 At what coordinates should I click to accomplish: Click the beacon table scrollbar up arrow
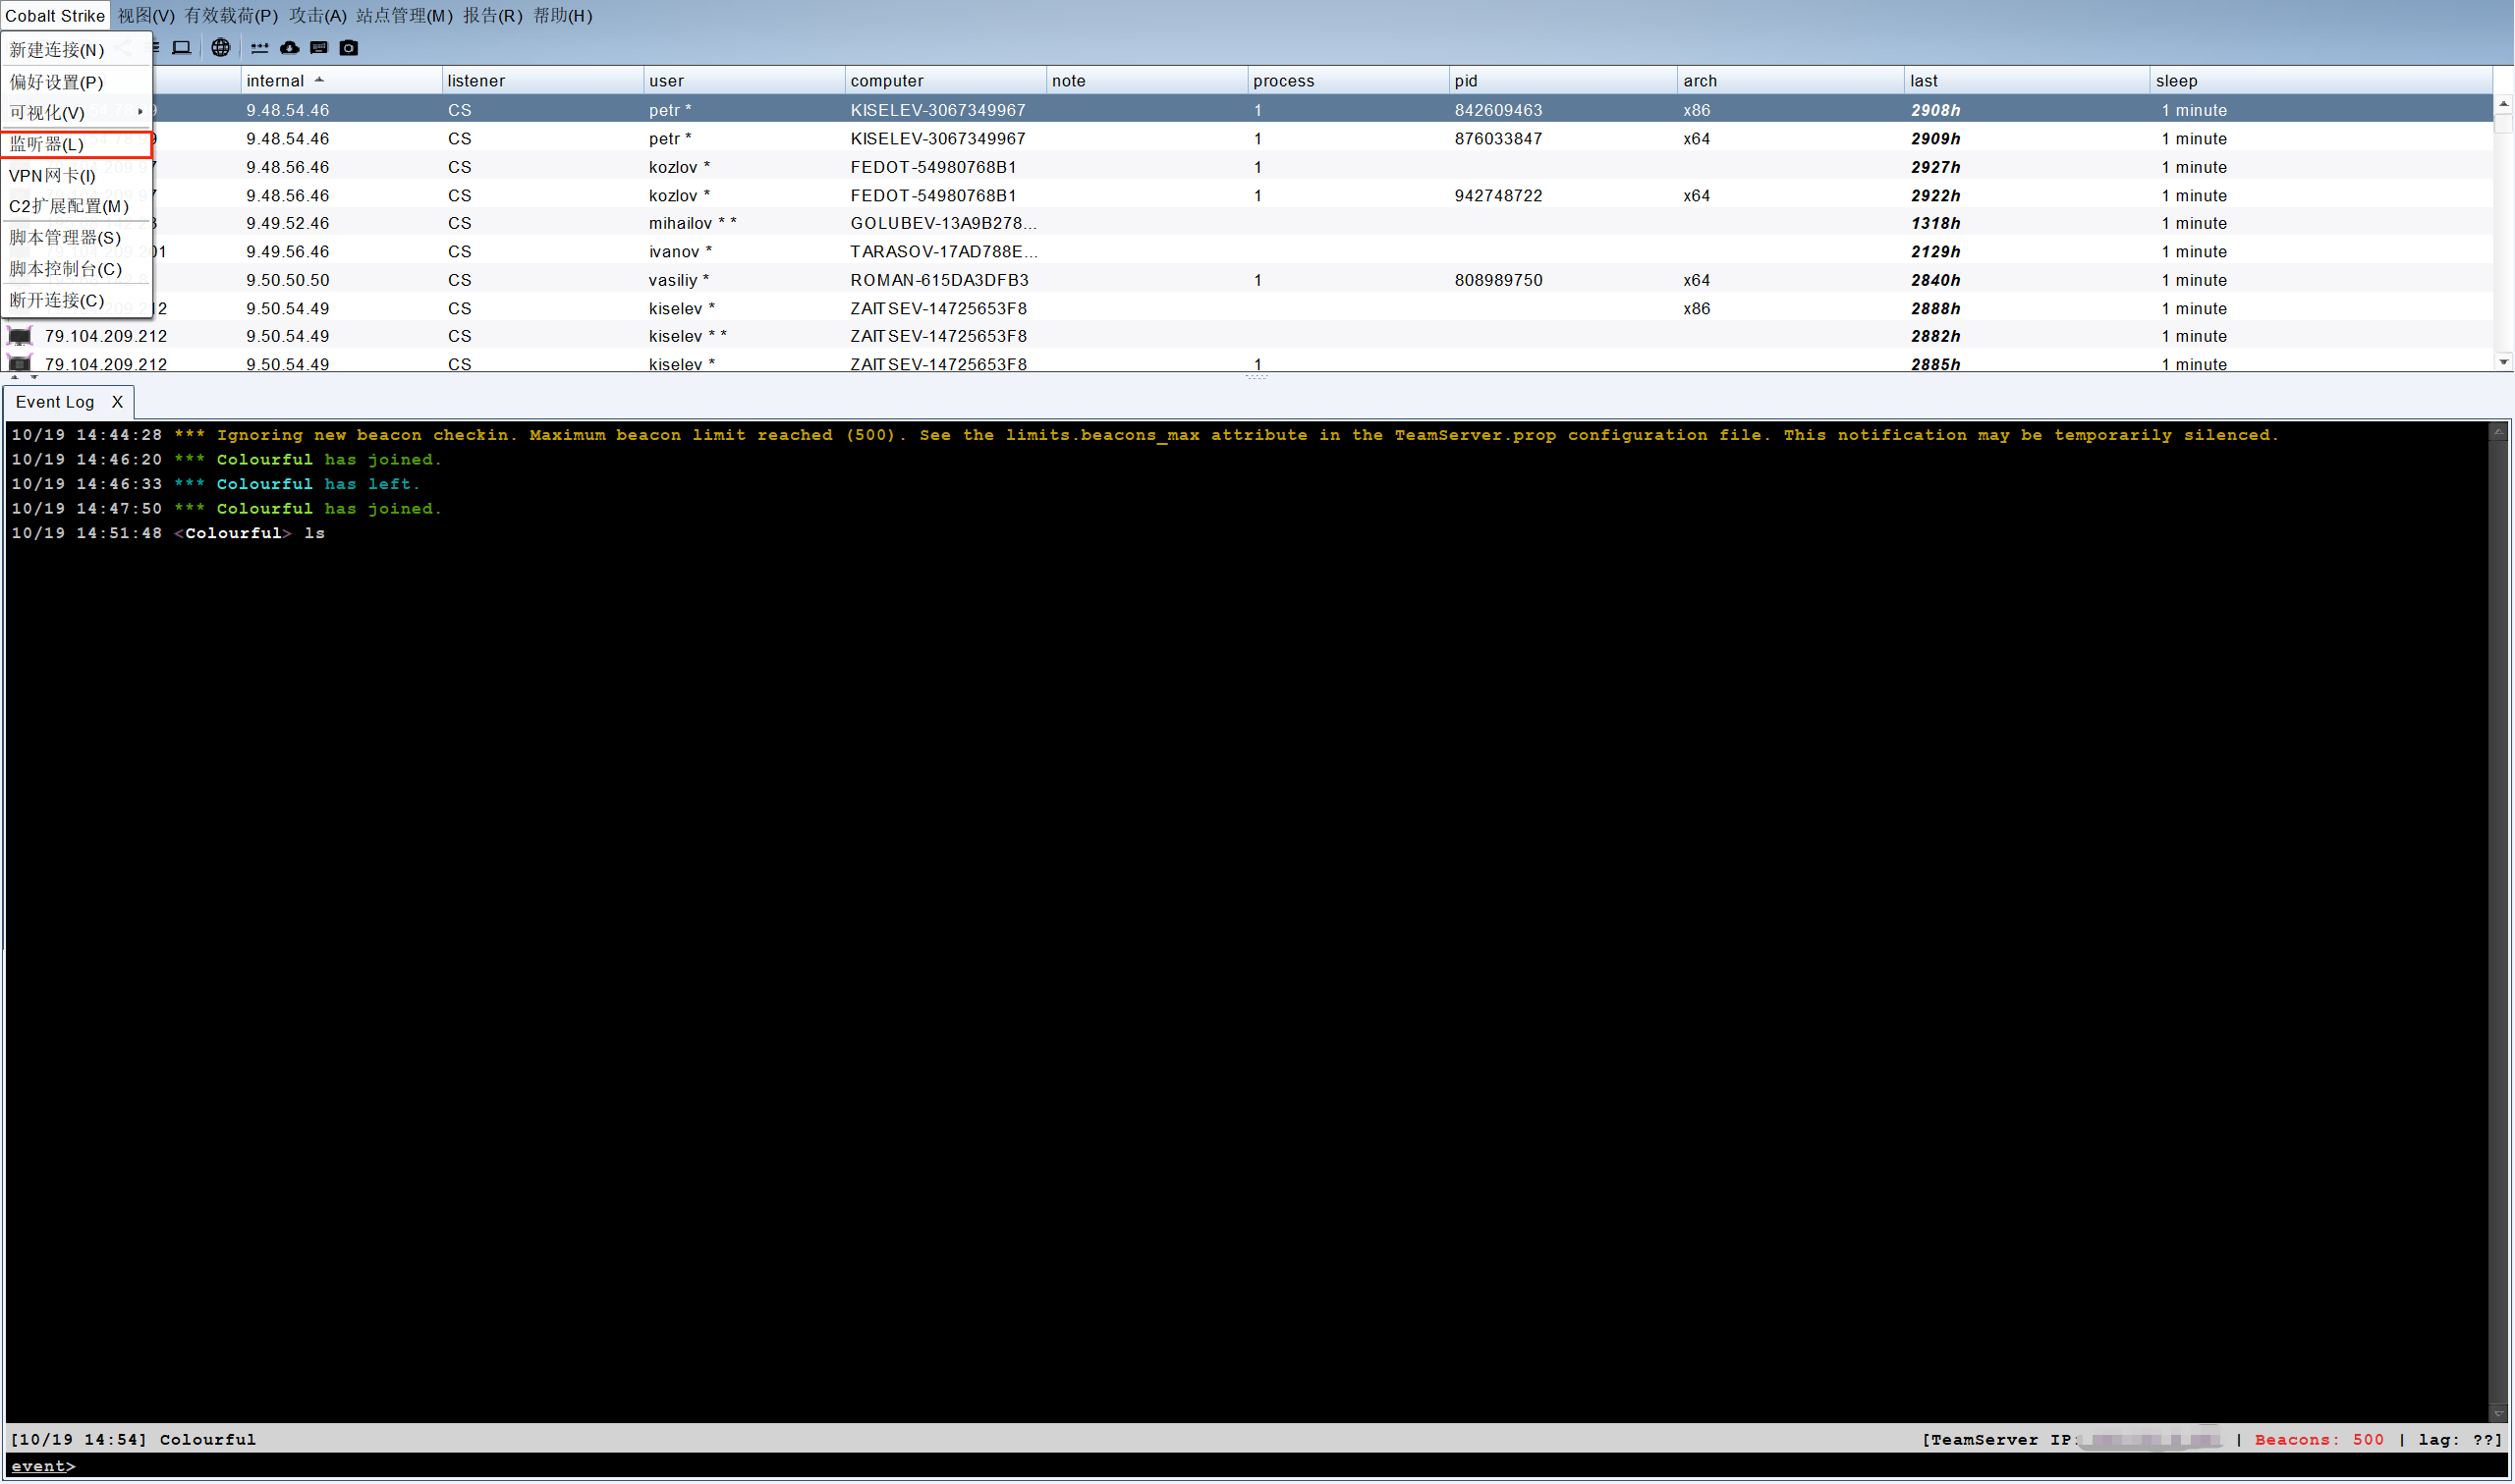click(2503, 104)
